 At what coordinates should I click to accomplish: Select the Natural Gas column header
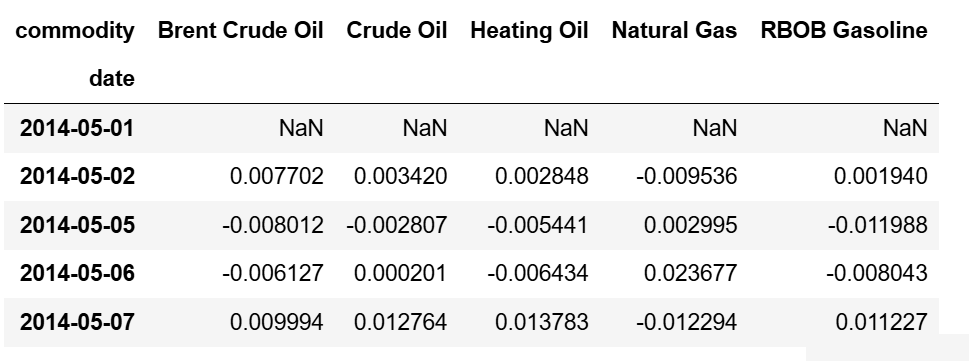pos(674,30)
